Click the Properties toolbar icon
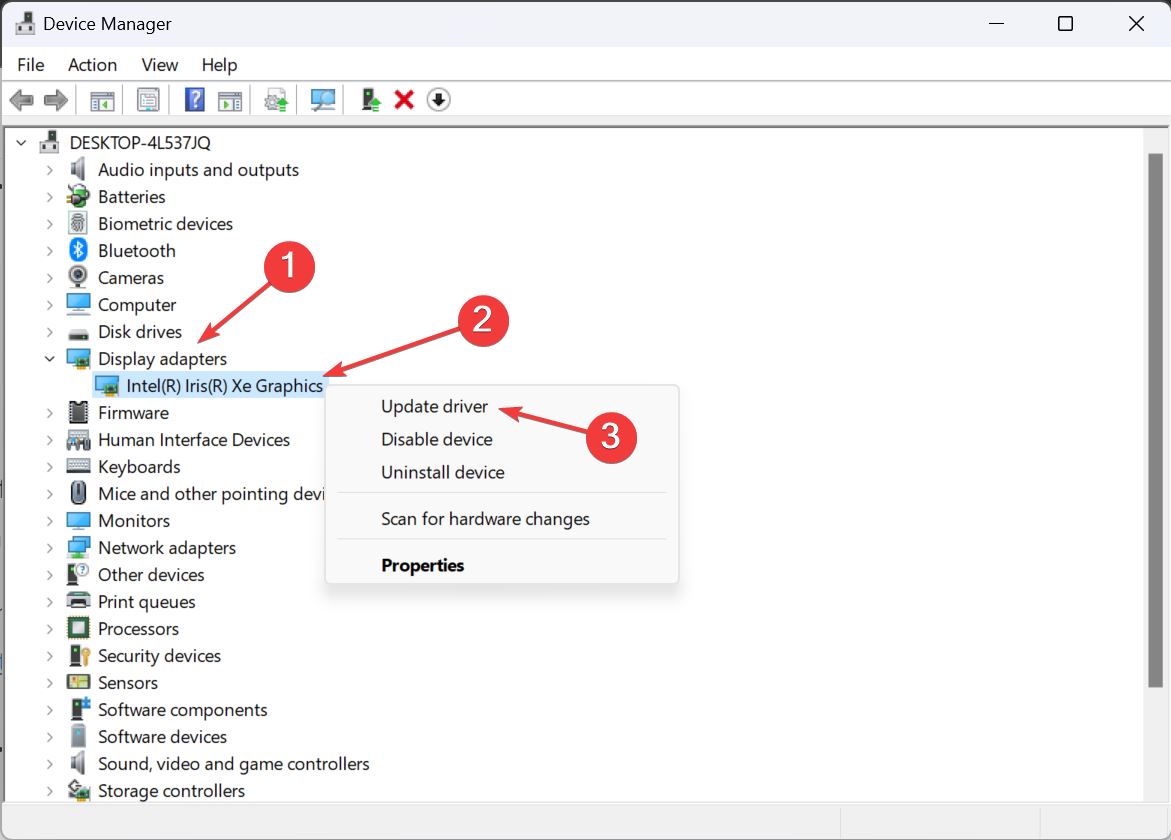This screenshot has height=840, width=1171. (149, 100)
